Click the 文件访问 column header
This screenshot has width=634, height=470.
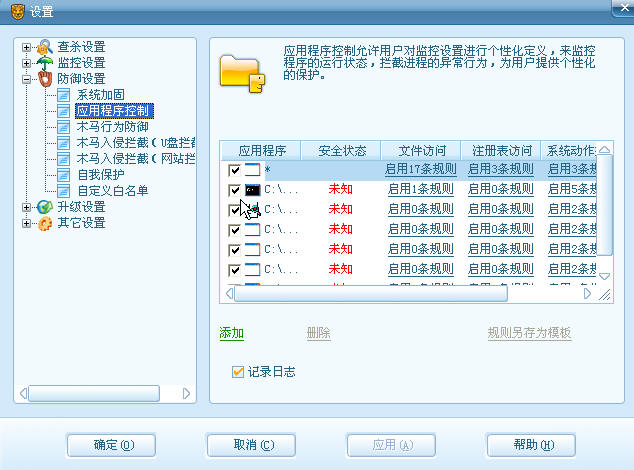(421, 151)
